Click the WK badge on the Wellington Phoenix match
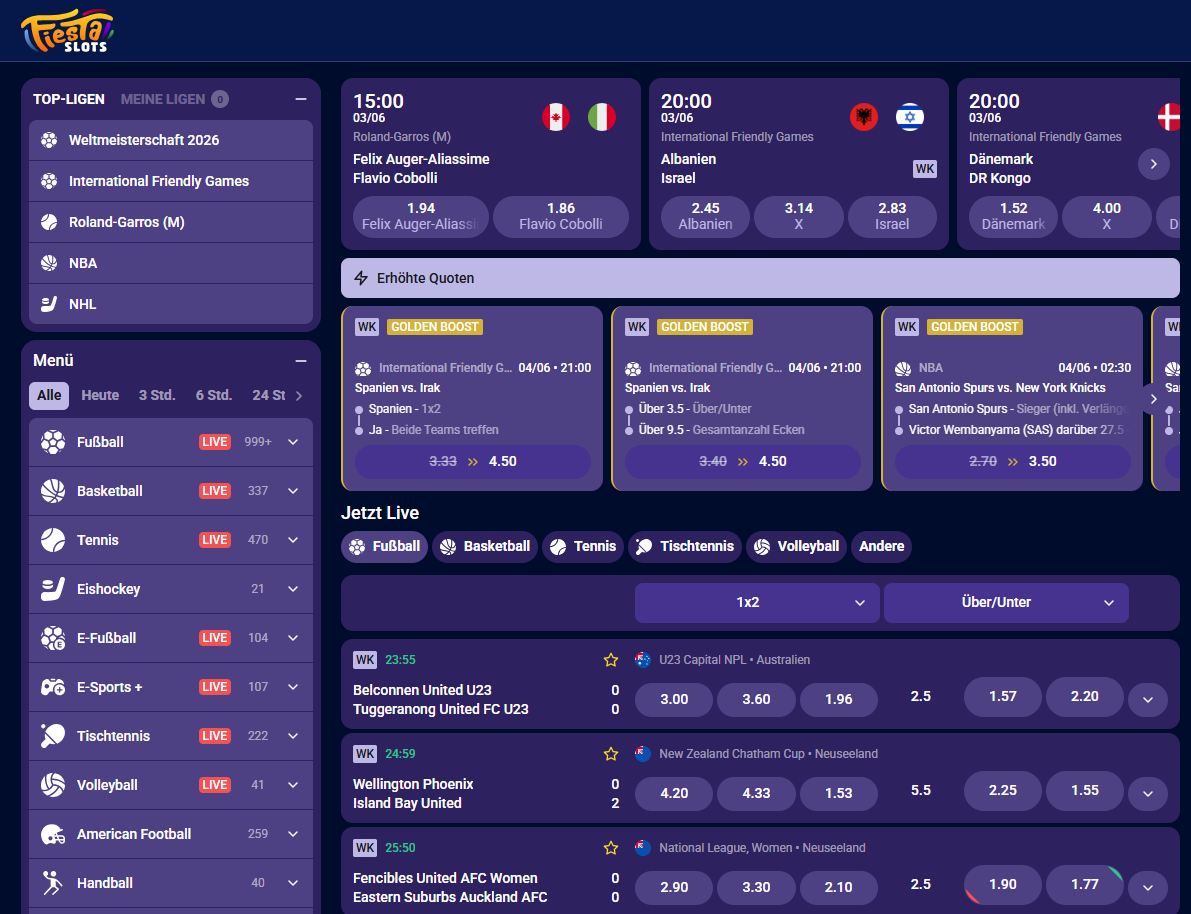The height and width of the screenshot is (914, 1191). [365, 754]
